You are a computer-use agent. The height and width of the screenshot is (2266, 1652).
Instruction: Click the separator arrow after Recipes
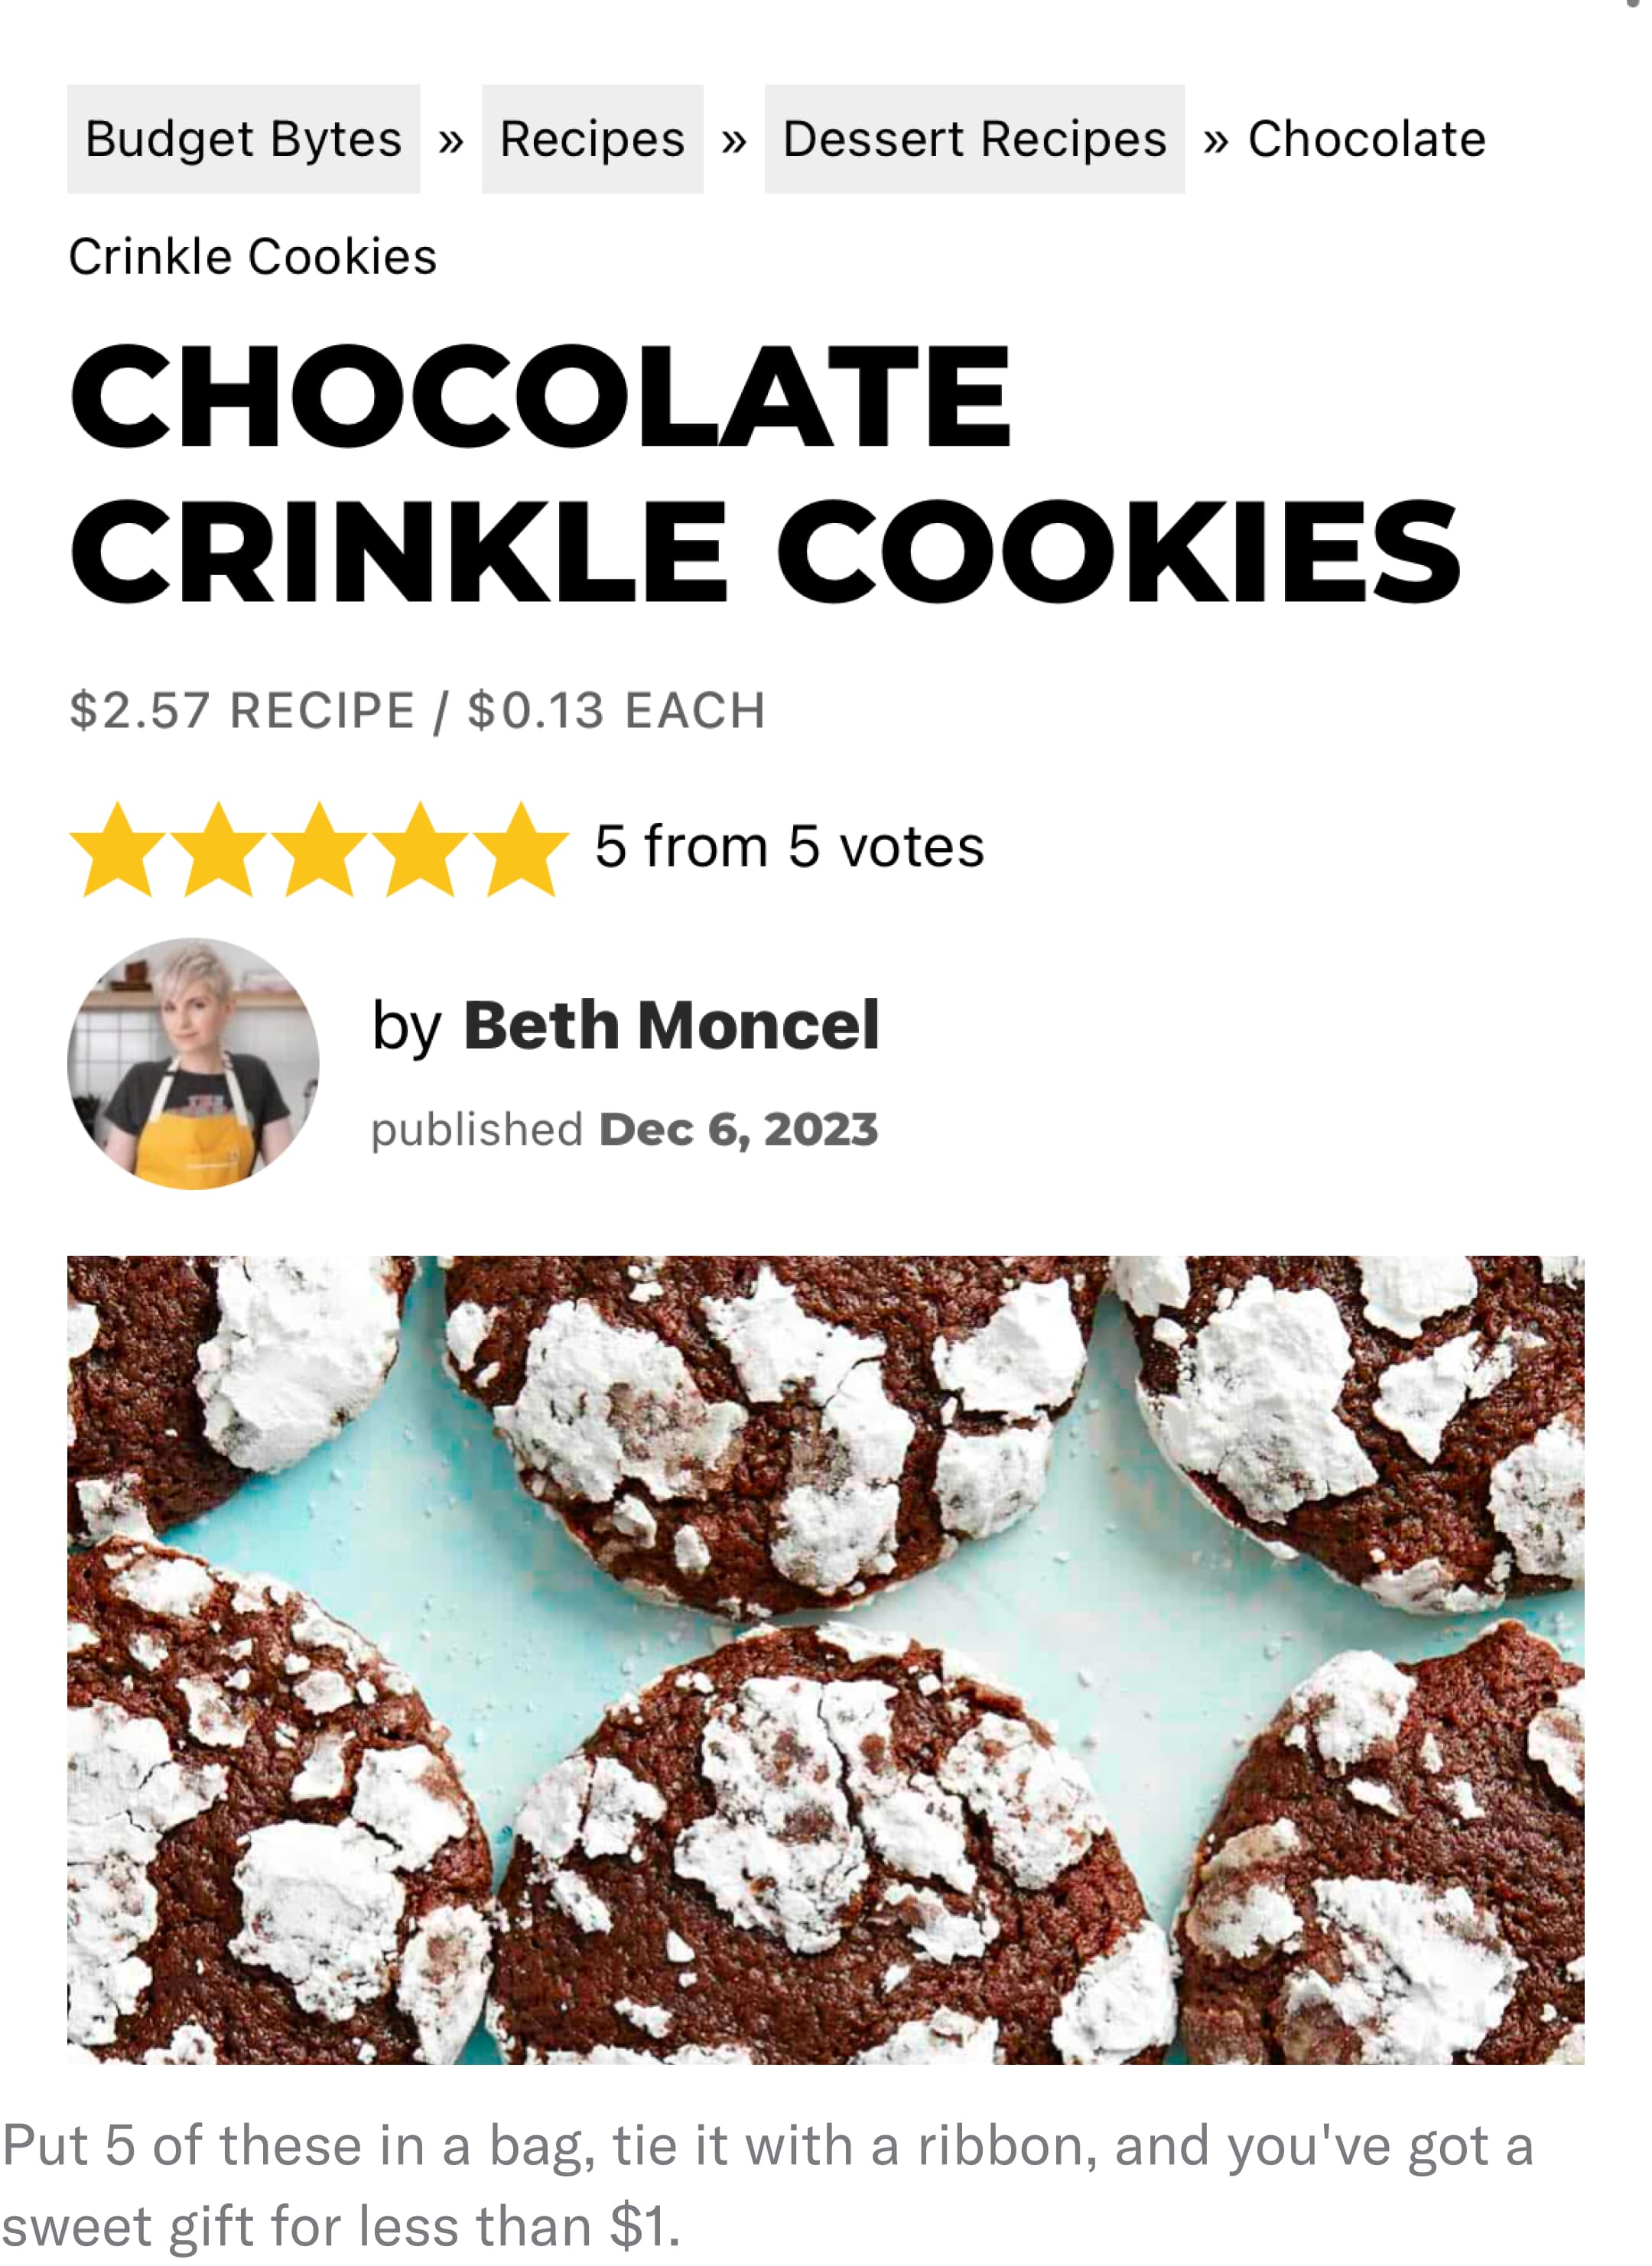pyautogui.click(x=734, y=141)
